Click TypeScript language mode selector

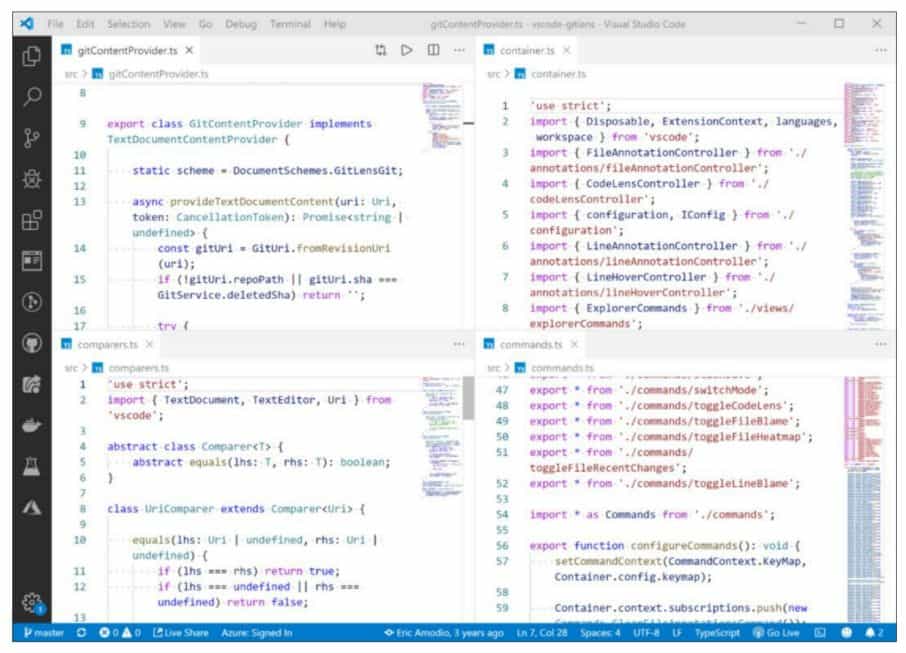[x=717, y=633]
